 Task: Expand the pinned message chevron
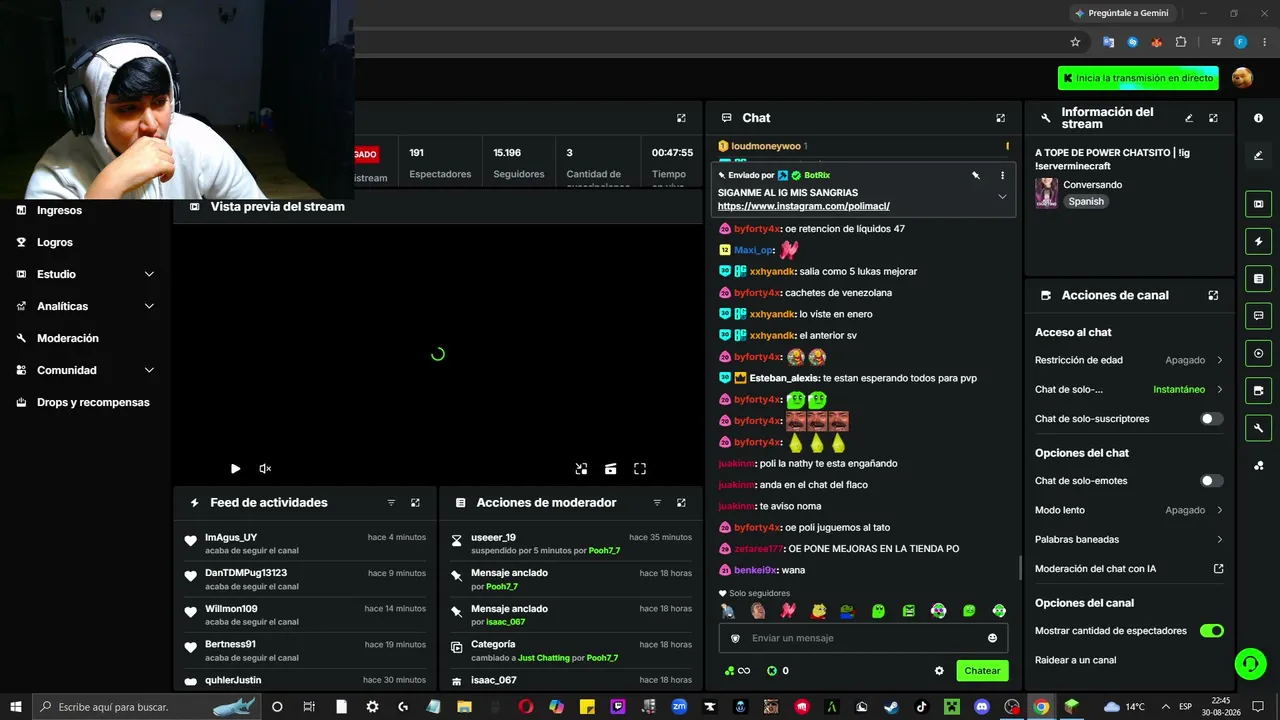pyautogui.click(x=1002, y=197)
